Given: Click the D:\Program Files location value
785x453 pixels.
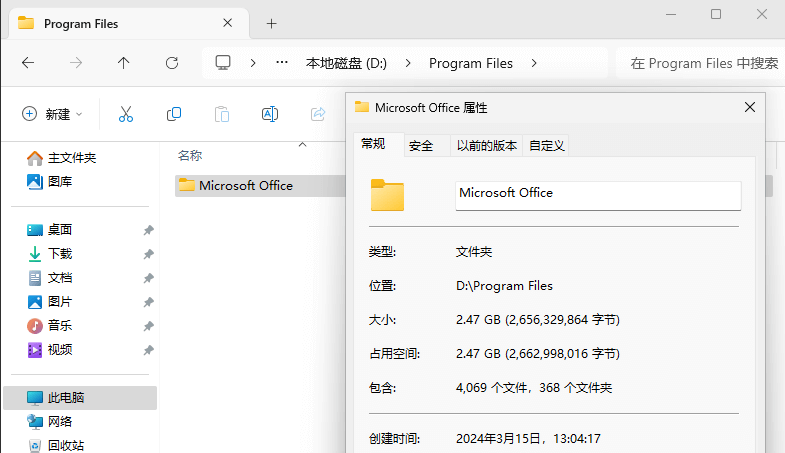Looking at the screenshot, I should (x=504, y=286).
